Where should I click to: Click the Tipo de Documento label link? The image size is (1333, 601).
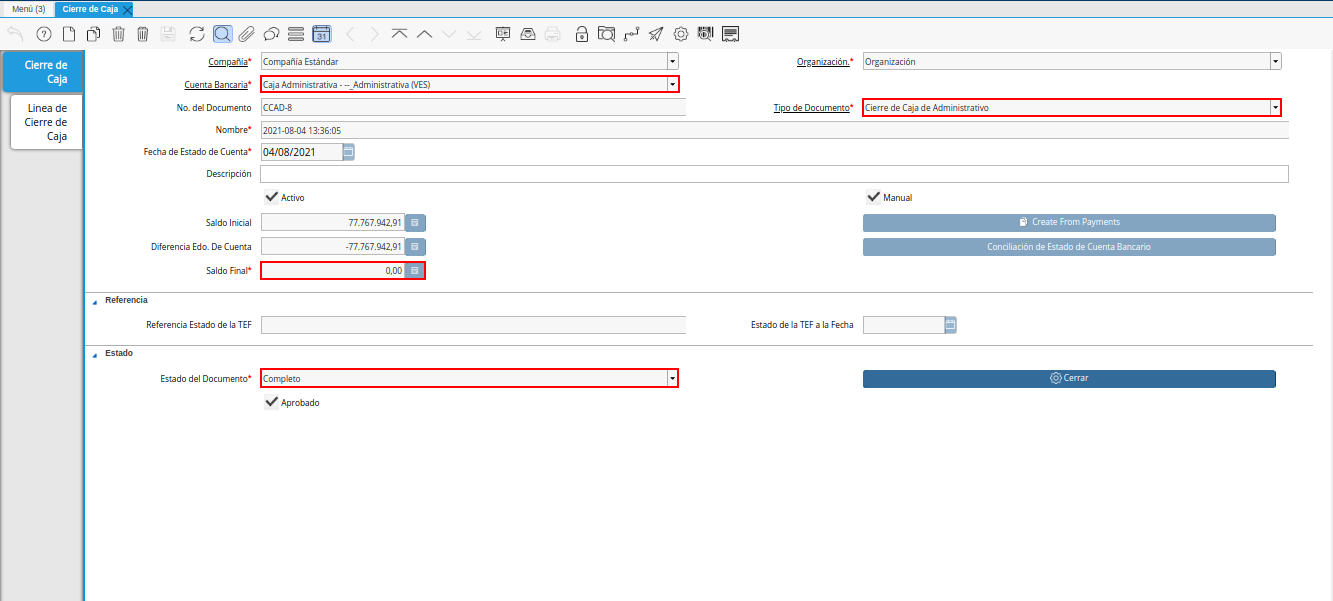[x=812, y=108]
